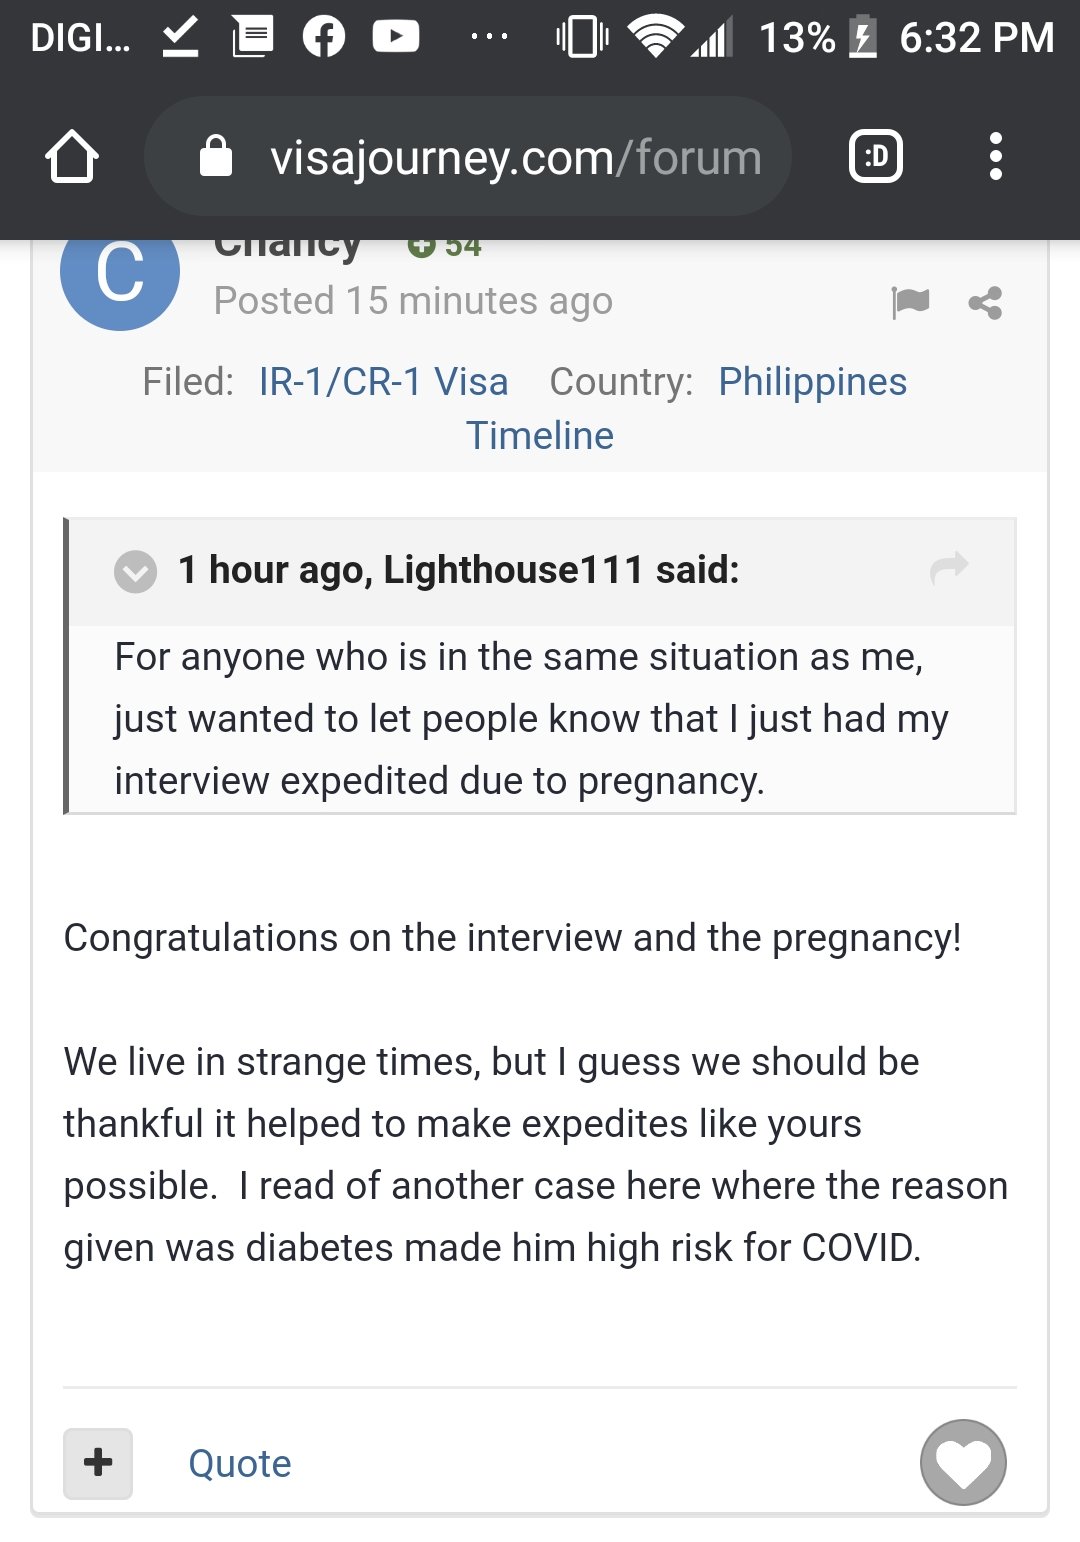Image resolution: width=1080 pixels, height=1542 pixels.
Task: Jump to quoted post via arrow
Action: click(x=949, y=568)
